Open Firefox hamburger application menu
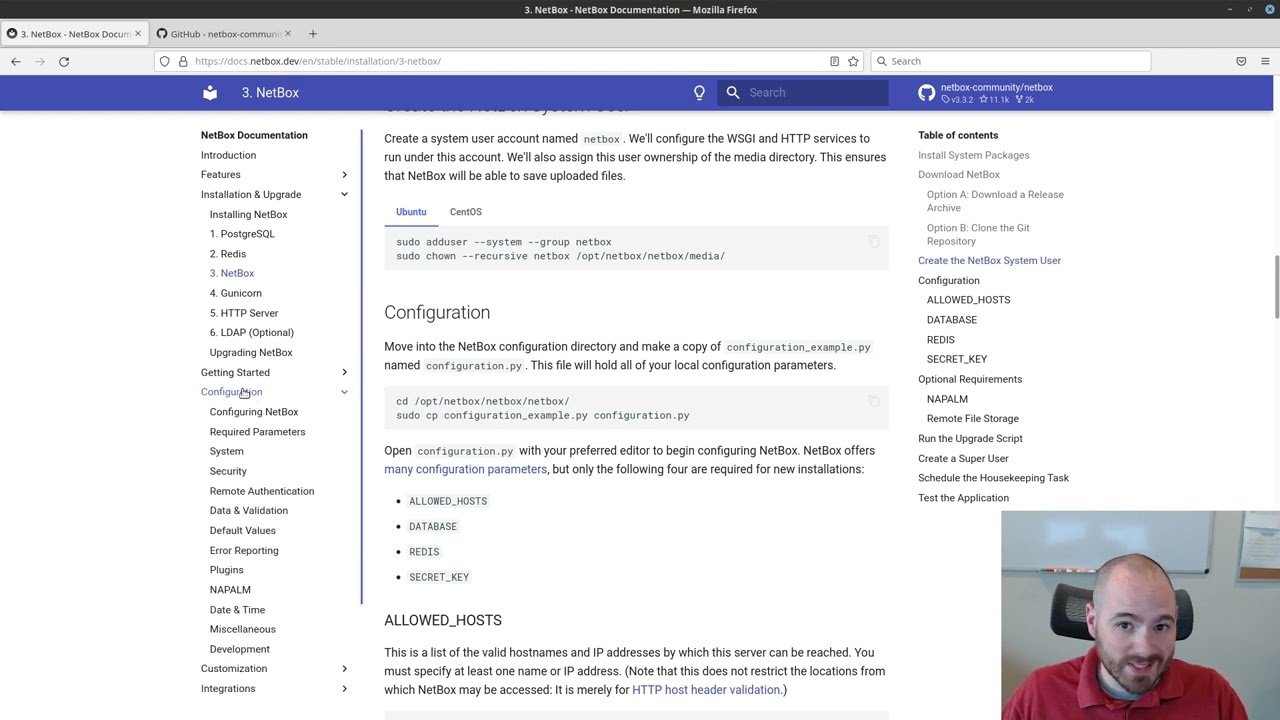 pyautogui.click(x=1265, y=61)
